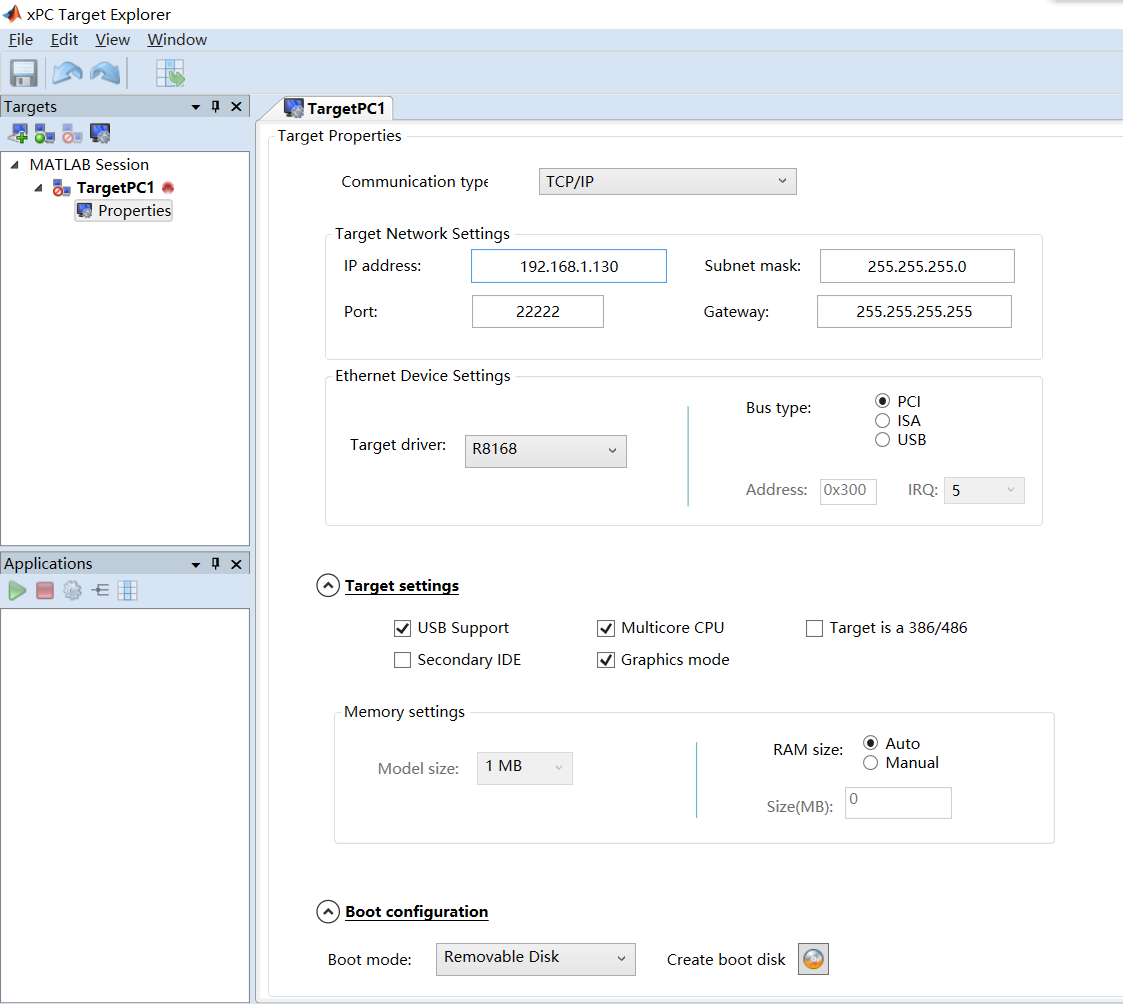This screenshot has height=1004, width=1123.
Task: Switch to the TargetPC1 tab
Action: pos(335,108)
